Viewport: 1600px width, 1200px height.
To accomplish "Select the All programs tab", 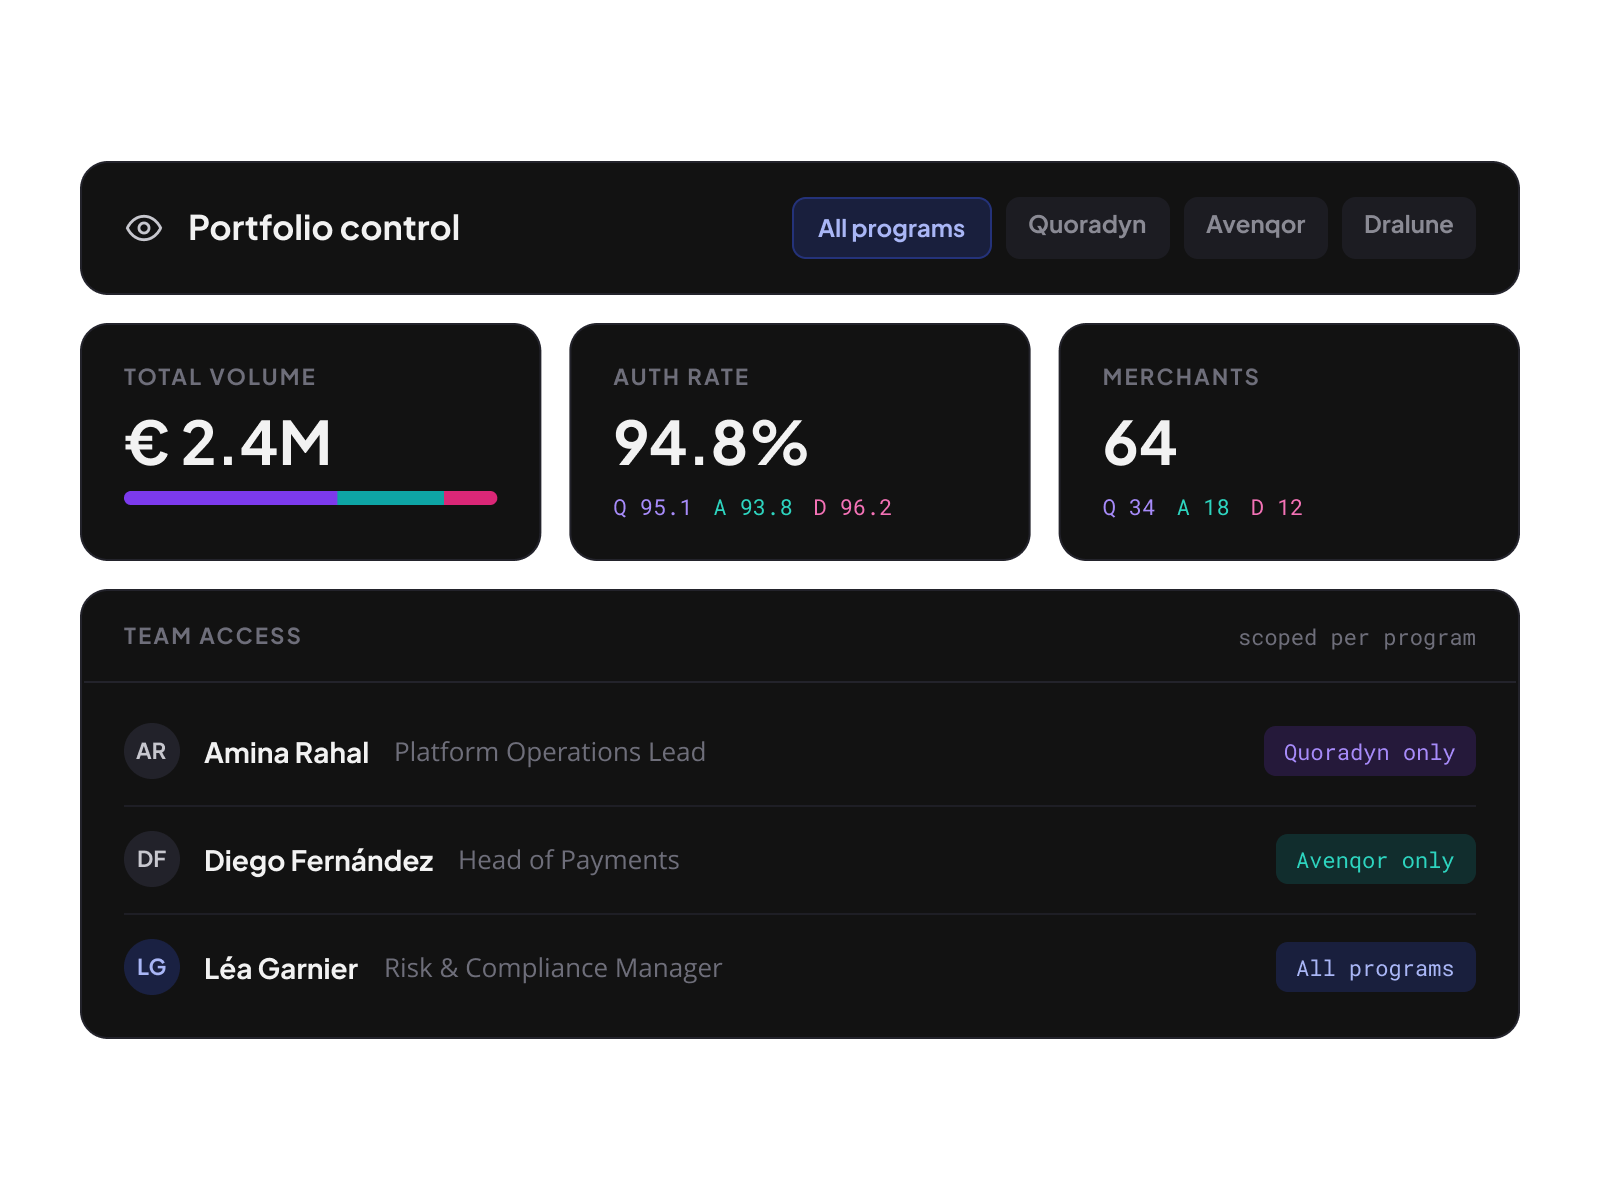I will tap(892, 228).
